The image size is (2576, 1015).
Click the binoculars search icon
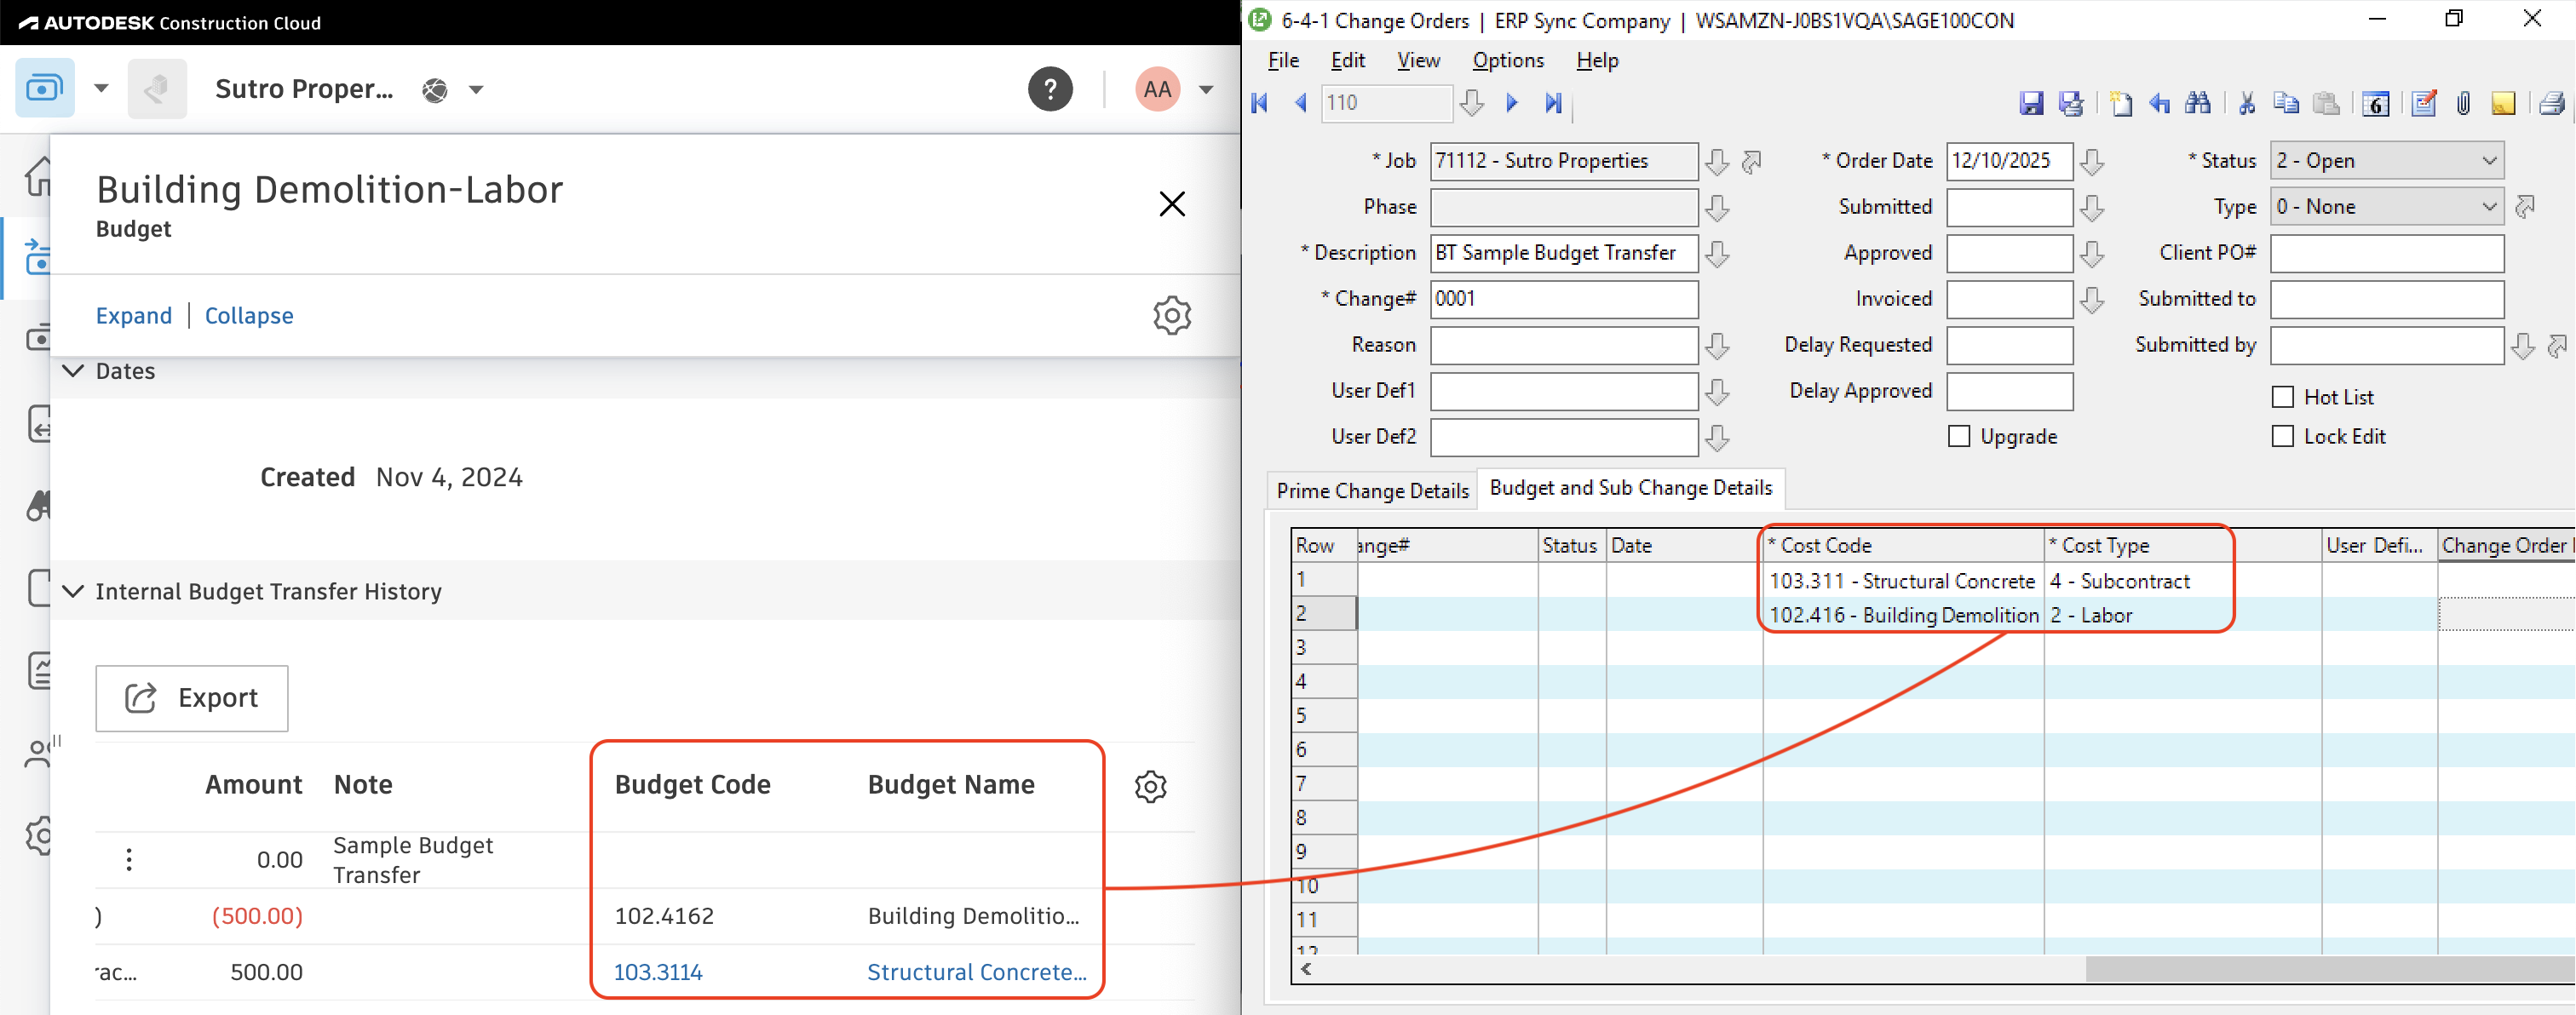tap(2199, 103)
